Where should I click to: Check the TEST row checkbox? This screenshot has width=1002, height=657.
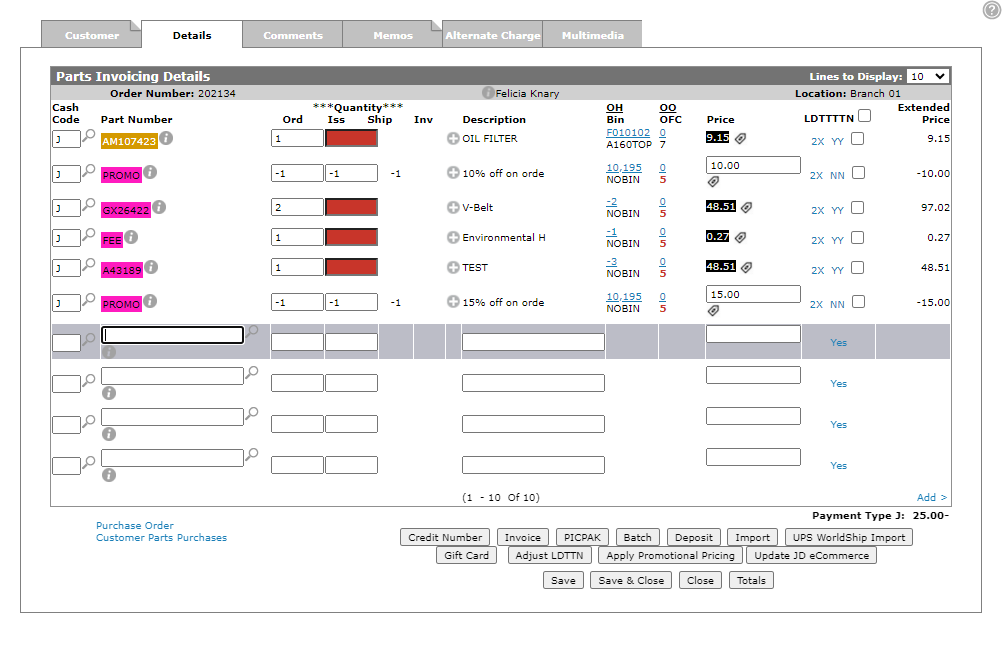pos(857,268)
